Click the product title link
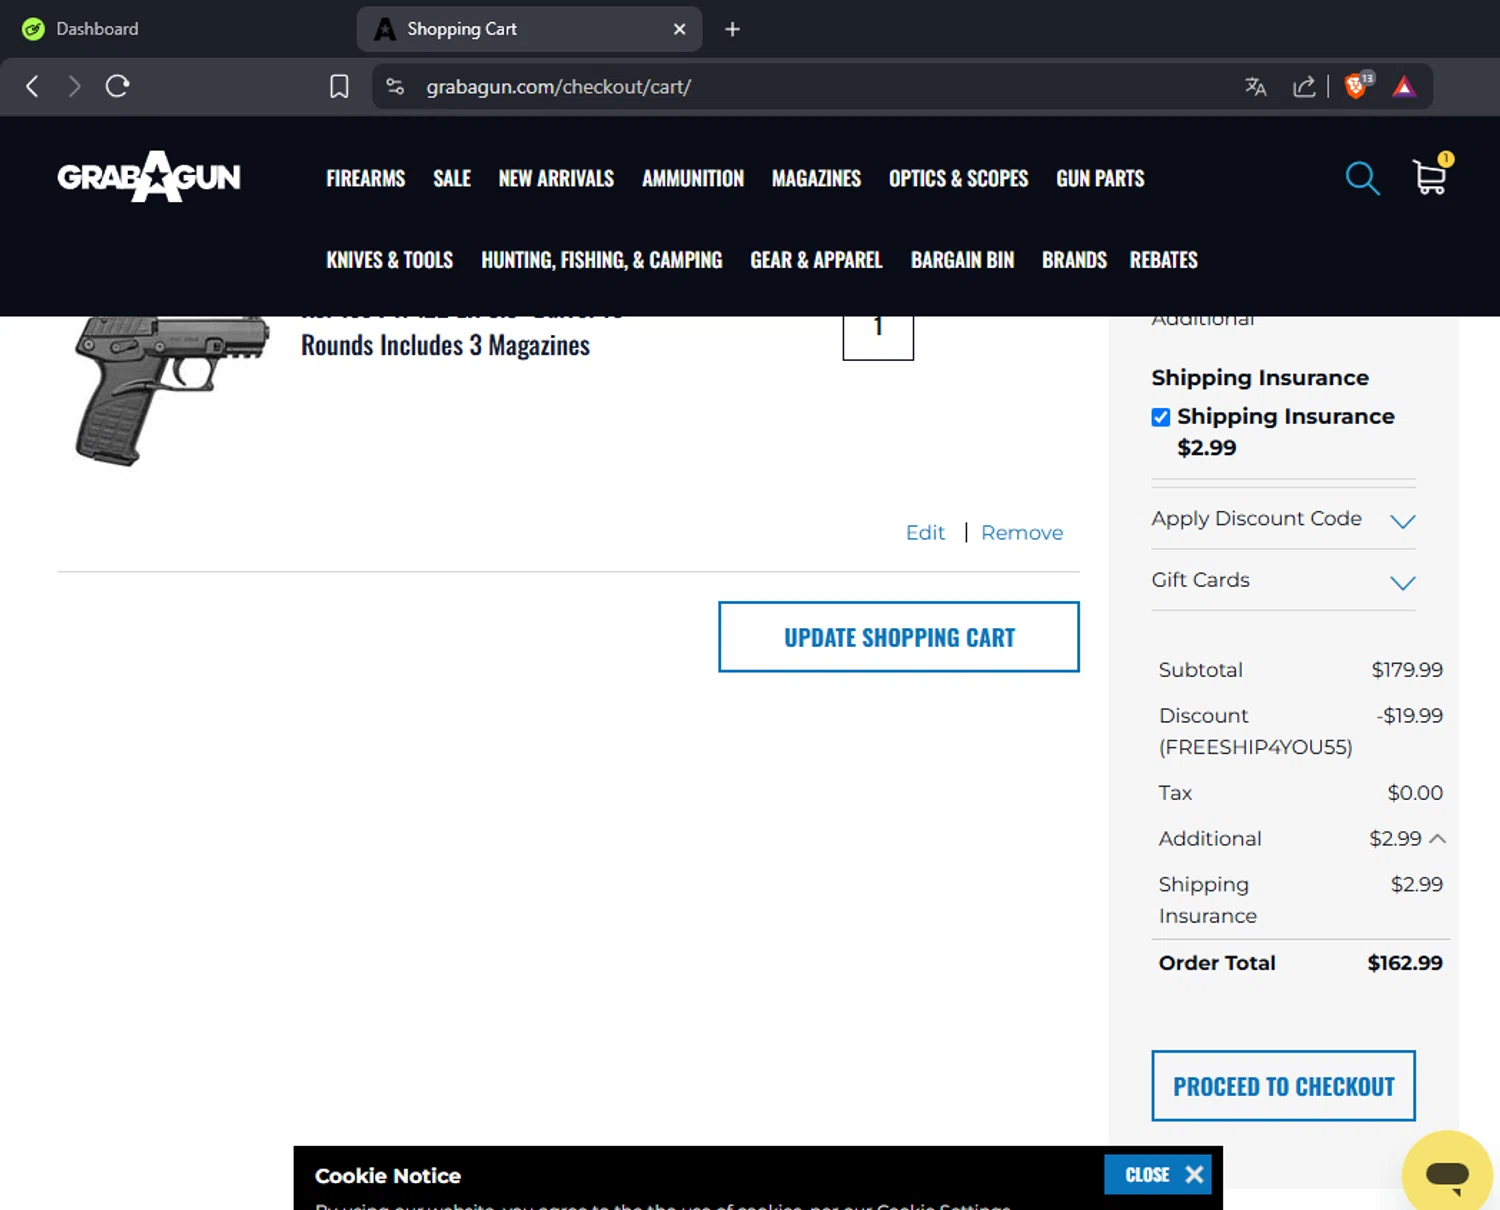Image resolution: width=1500 pixels, height=1210 pixels. point(461,338)
